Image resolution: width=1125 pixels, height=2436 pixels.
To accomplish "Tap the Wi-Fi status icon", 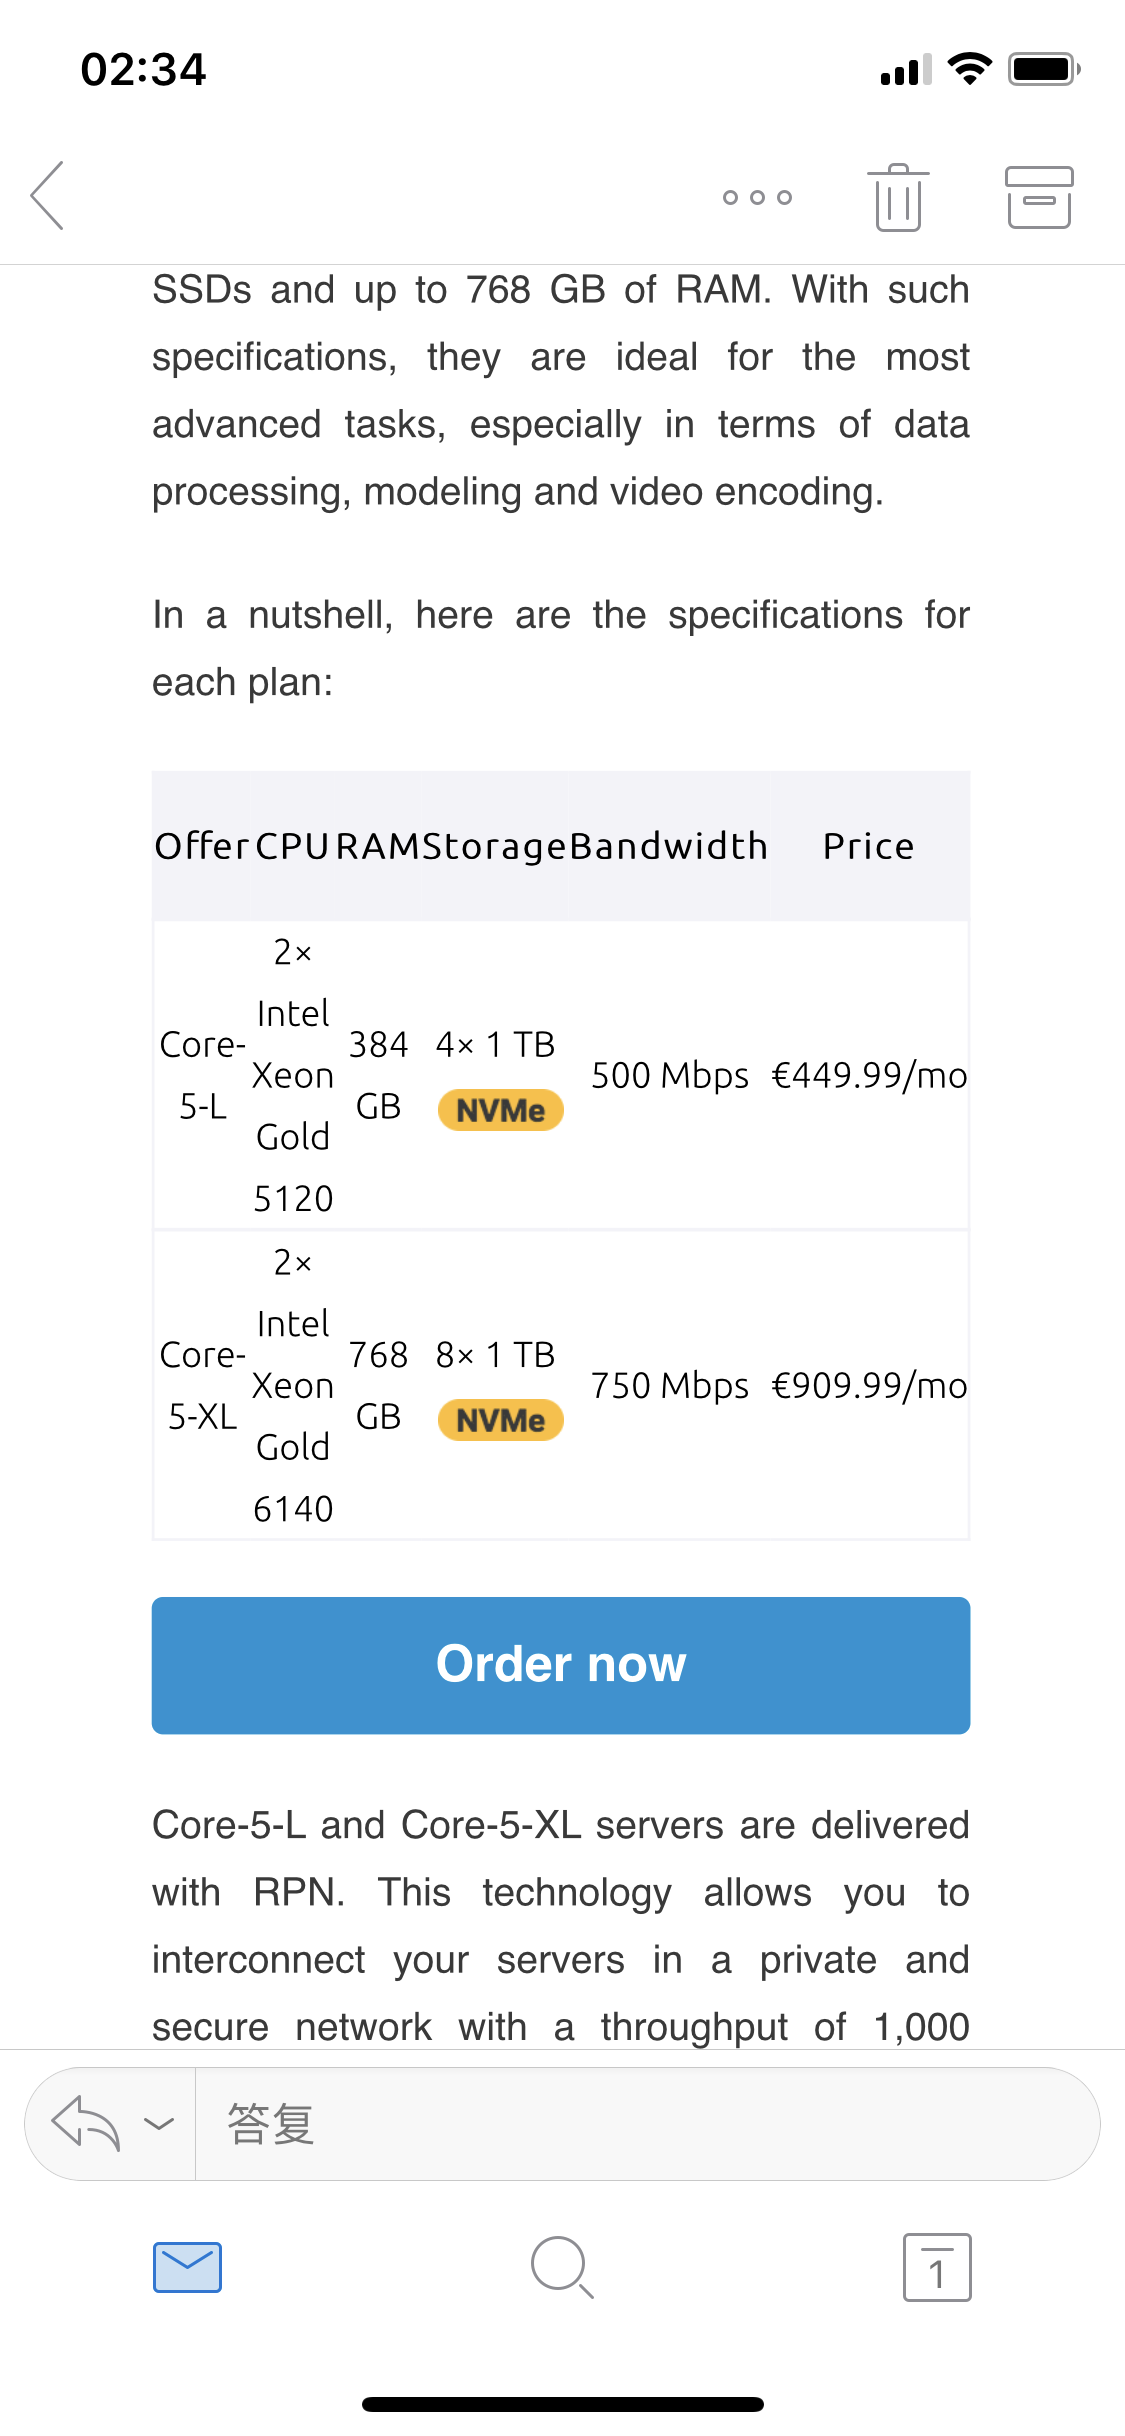I will (968, 69).
